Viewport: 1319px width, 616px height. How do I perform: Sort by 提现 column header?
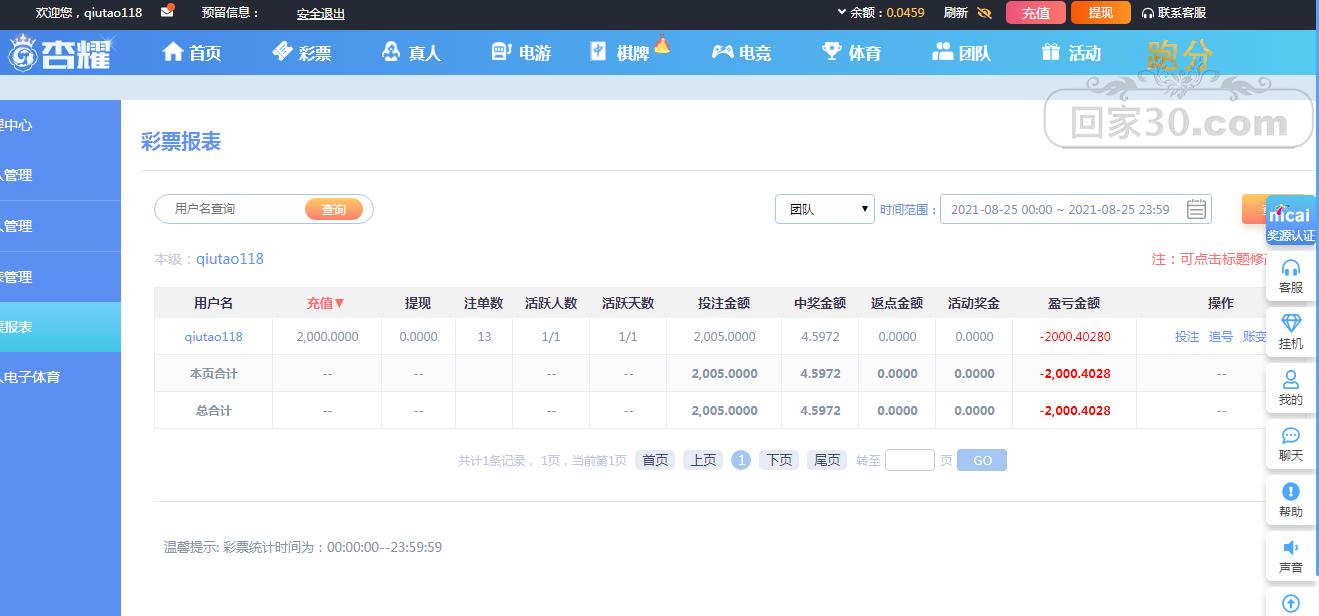[418, 303]
